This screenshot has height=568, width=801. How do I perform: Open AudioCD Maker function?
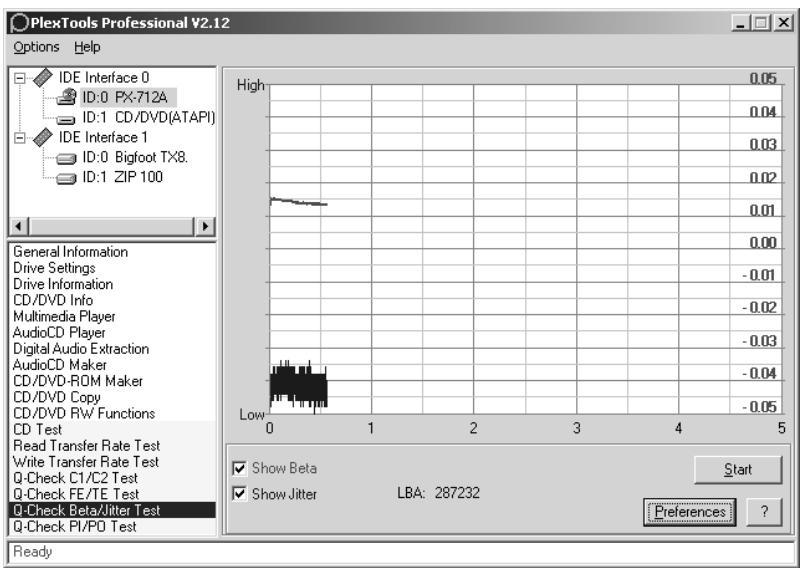pos(60,365)
